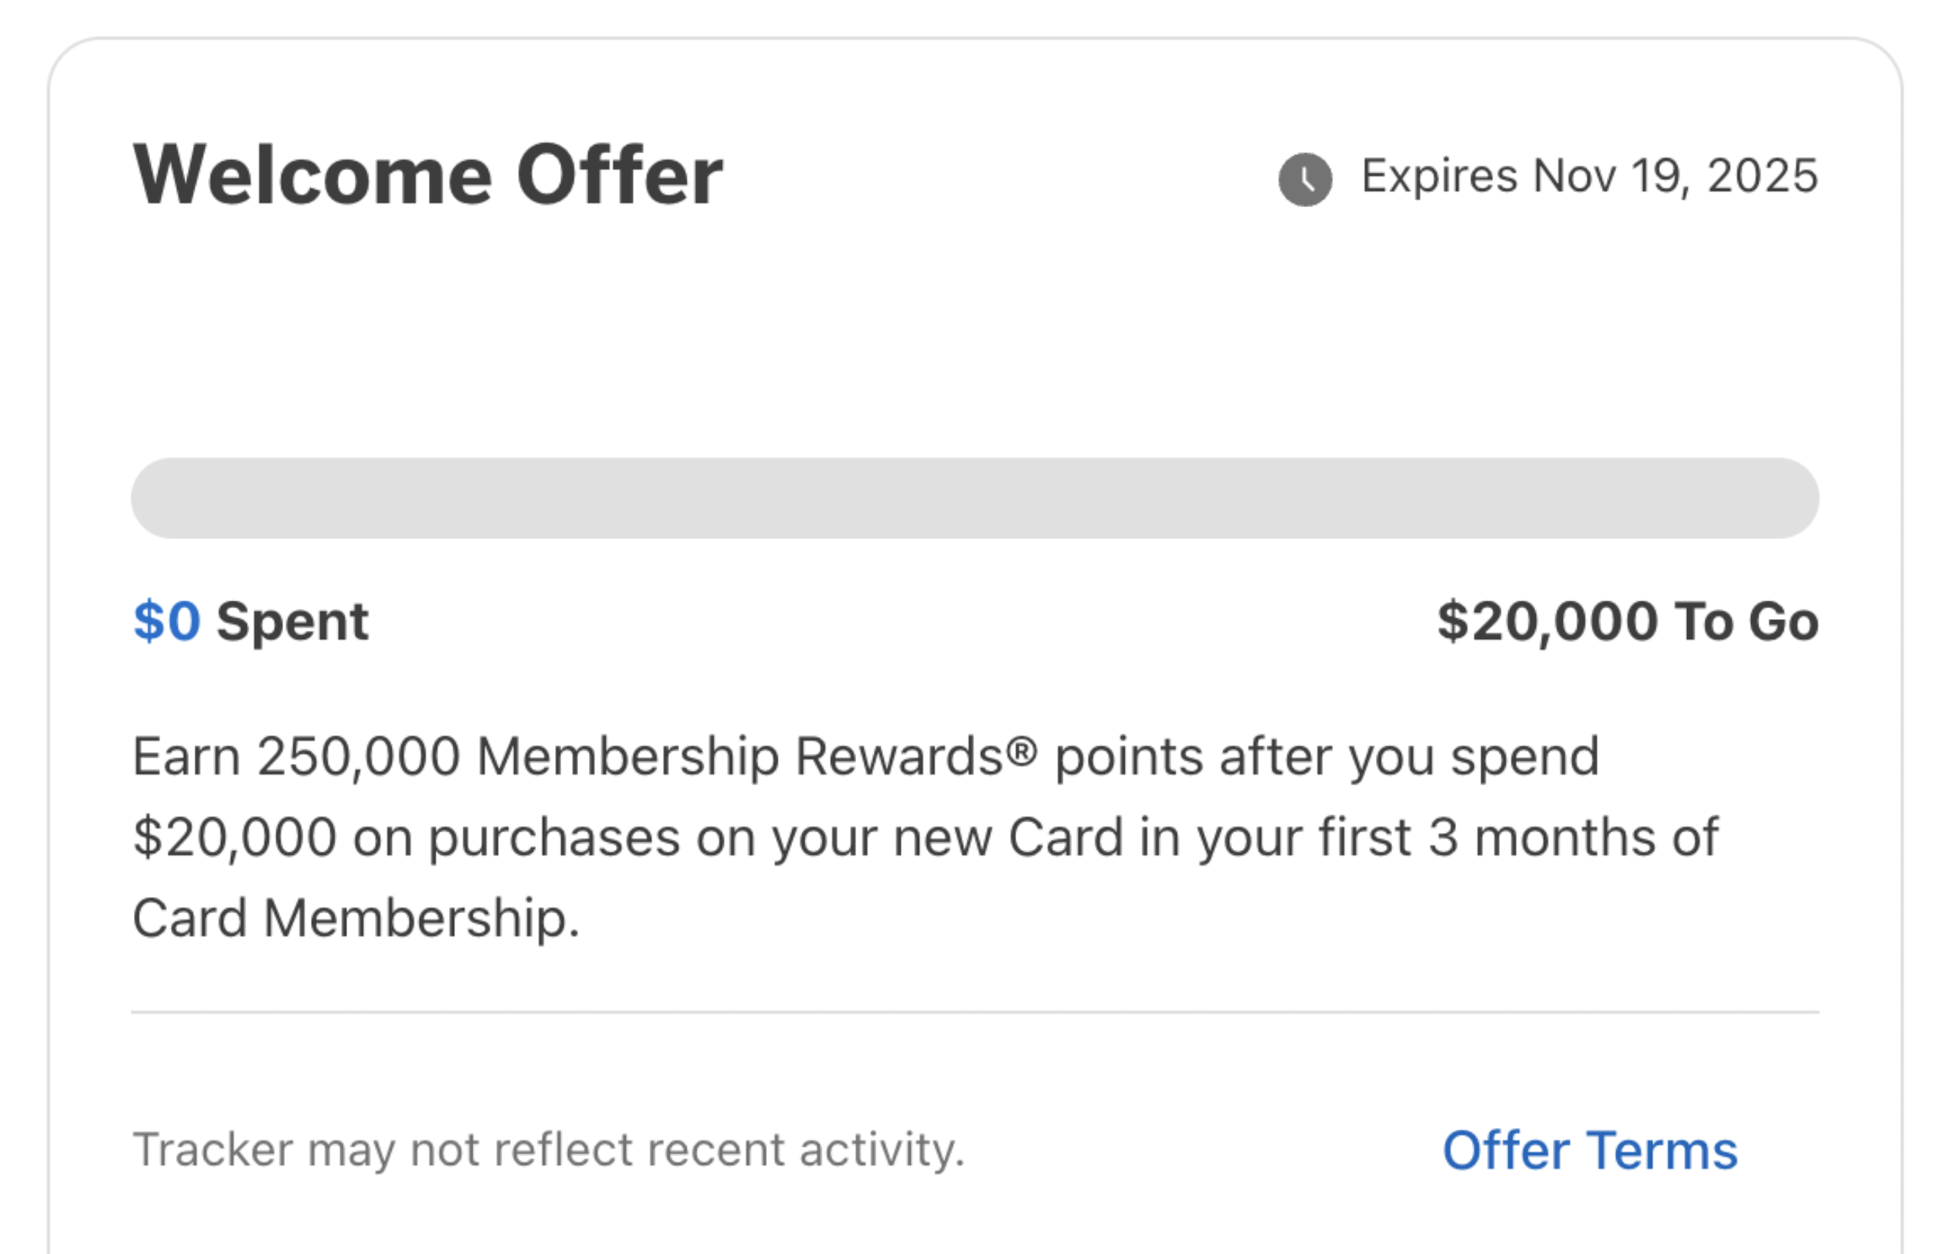
Task: Click the middle of the spending progress bar
Action: [x=974, y=498]
